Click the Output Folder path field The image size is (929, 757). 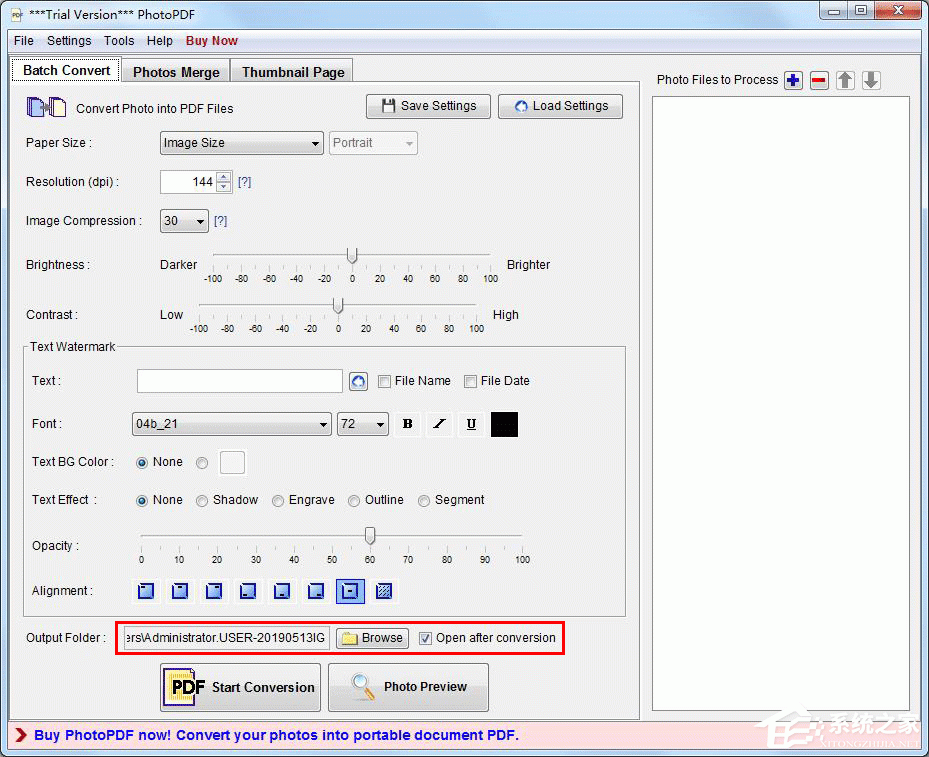pyautogui.click(x=226, y=638)
